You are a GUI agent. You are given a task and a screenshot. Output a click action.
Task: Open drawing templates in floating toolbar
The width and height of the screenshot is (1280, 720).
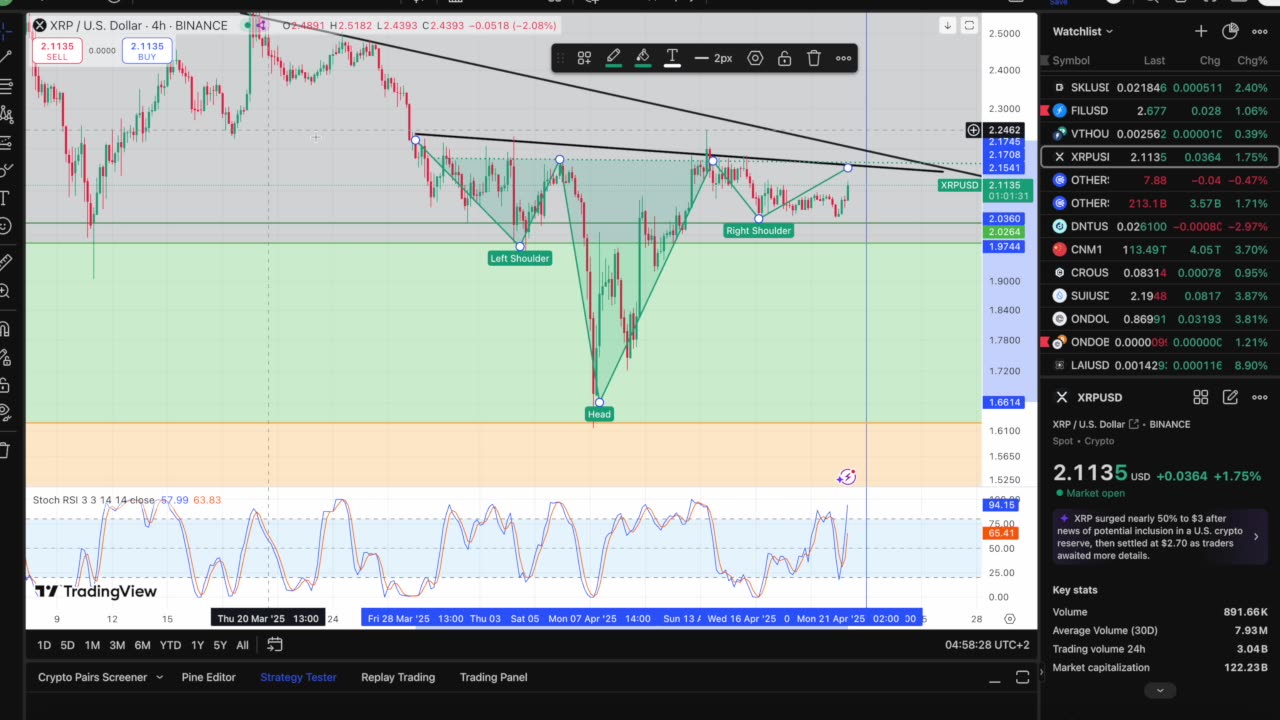(x=584, y=58)
